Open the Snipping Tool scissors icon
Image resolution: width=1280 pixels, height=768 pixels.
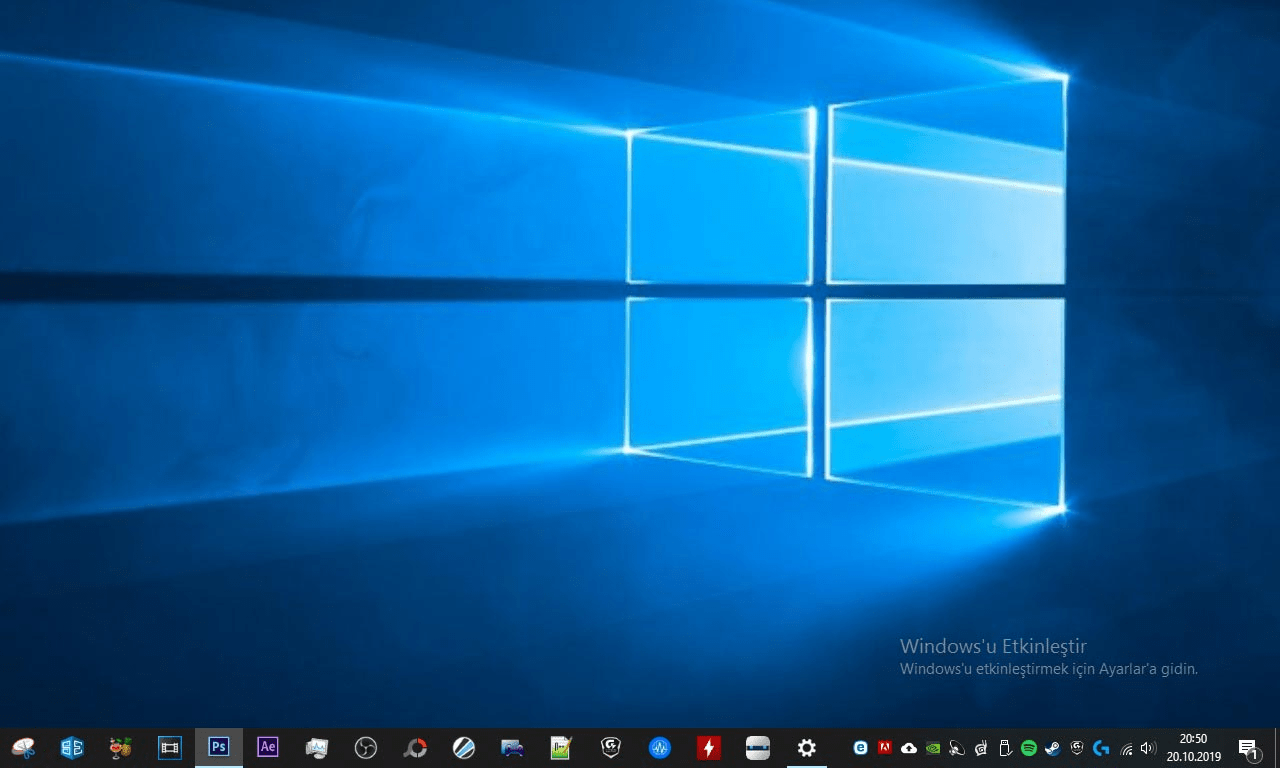(x=23, y=748)
